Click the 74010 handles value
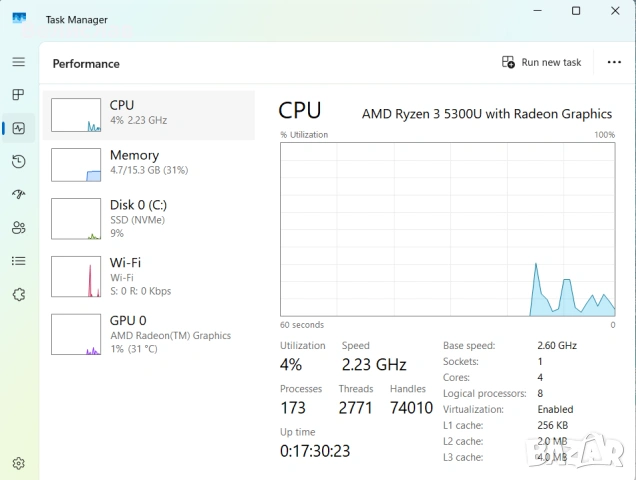Screen dimensions: 636x480 (411, 408)
